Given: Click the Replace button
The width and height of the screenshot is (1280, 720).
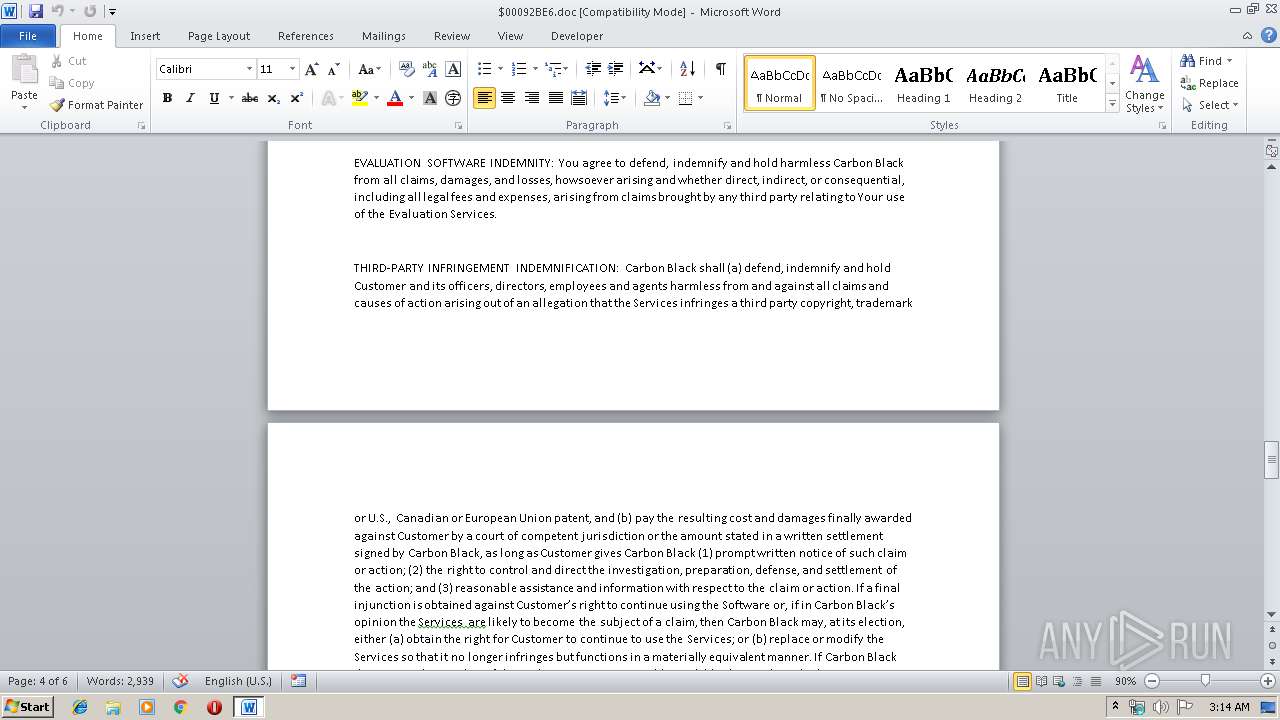Looking at the screenshot, I should click(x=1209, y=83).
